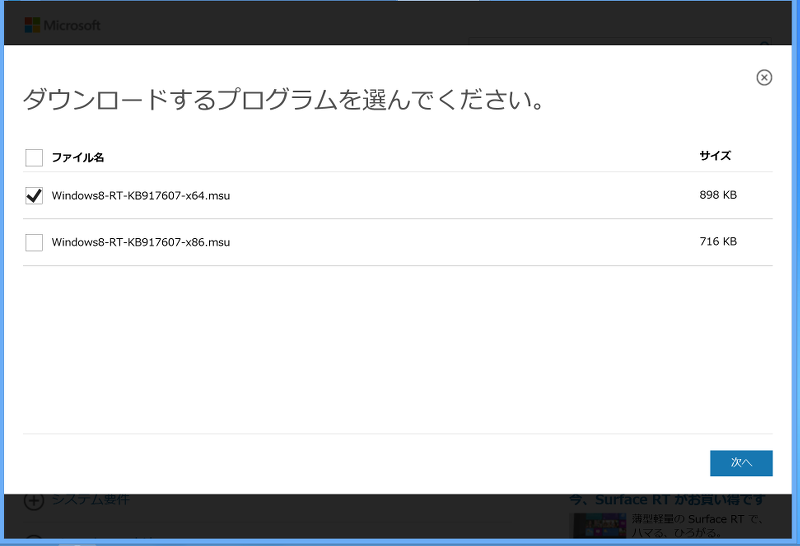Viewport: 800px width, 546px height.
Task: Click the x64.msu file name text
Action: 141,196
